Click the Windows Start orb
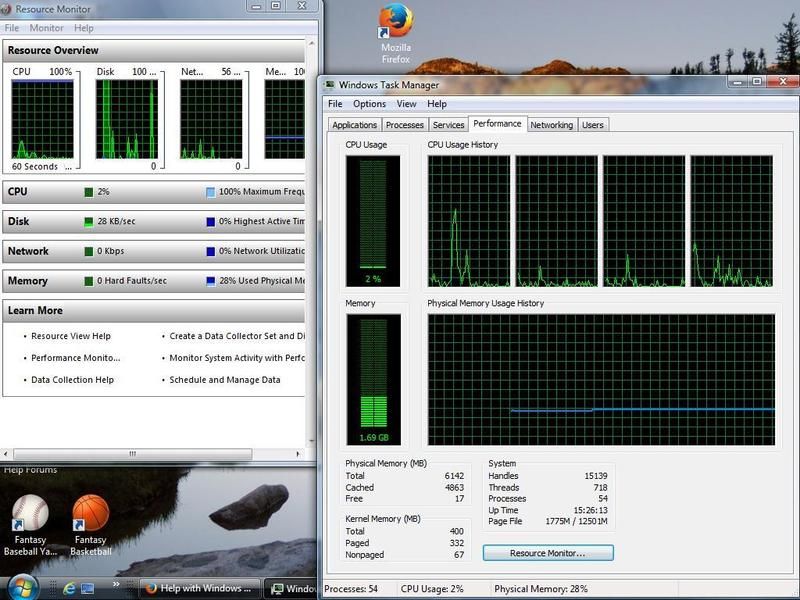Image resolution: width=800 pixels, height=600 pixels. [22, 585]
